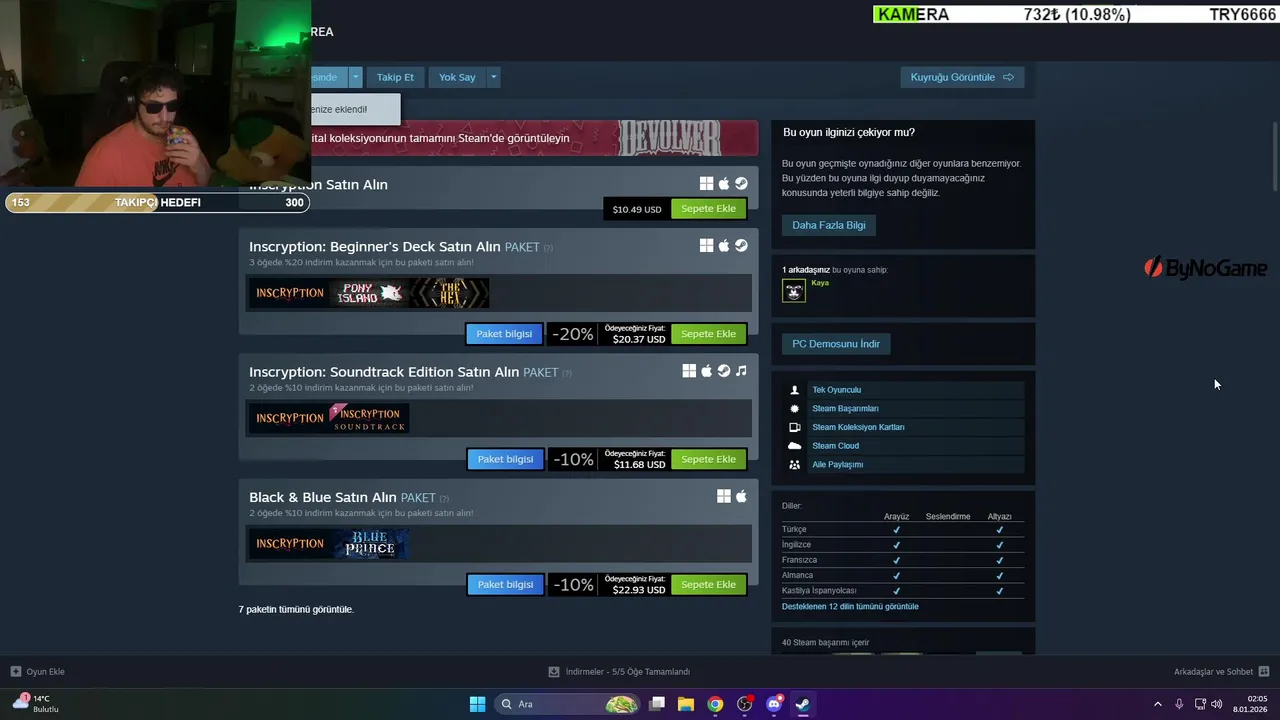Open Arkadaşlar ve Sohbet at bottom right
The width and height of the screenshot is (1280, 720).
tap(1221, 672)
